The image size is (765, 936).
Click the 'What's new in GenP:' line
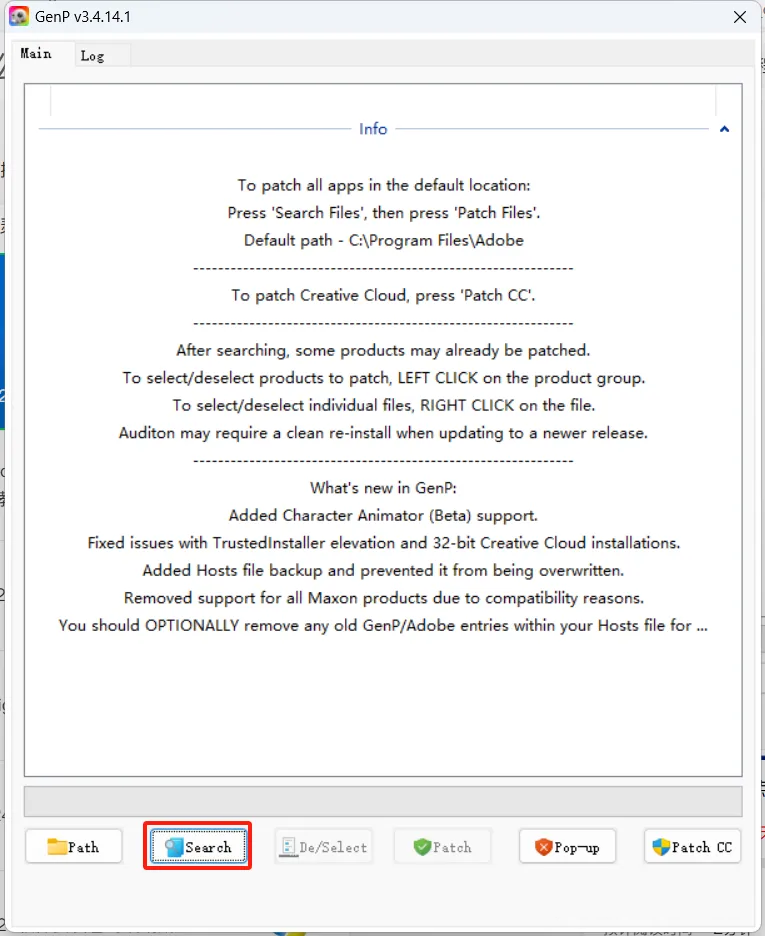384,488
